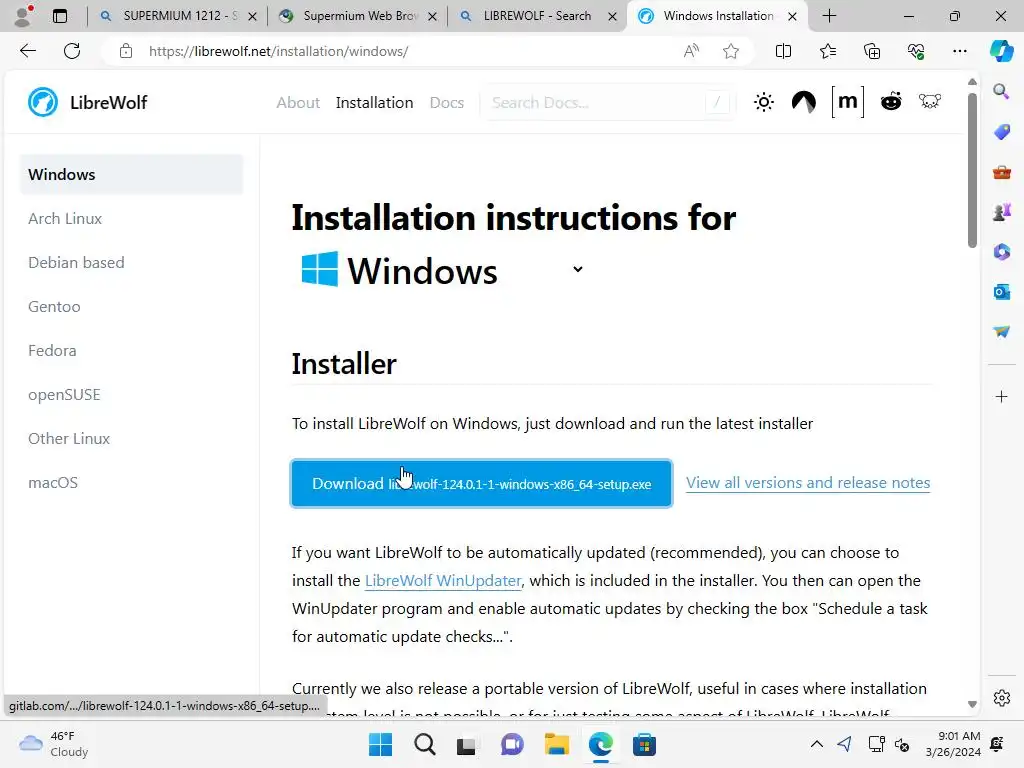This screenshot has width=1024, height=768.
Task: Open sidebar search magnifier icon
Action: point(1001,91)
